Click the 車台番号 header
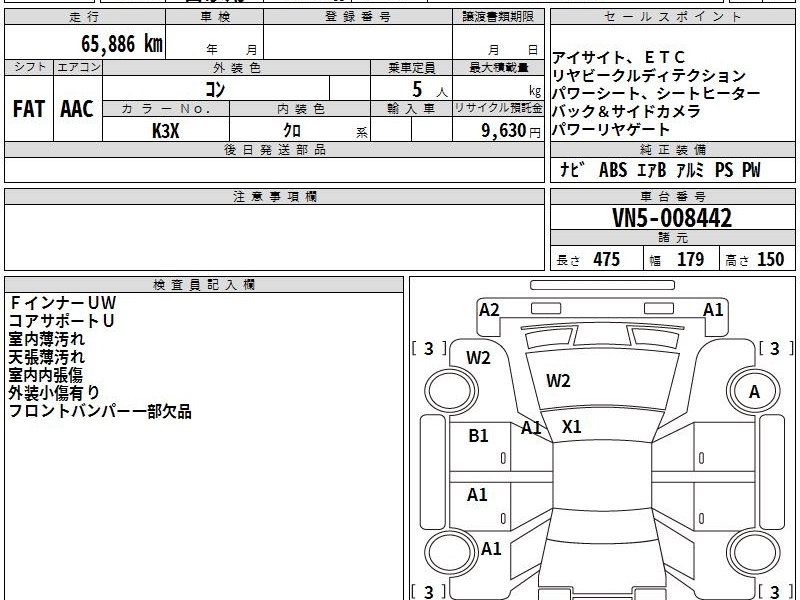Viewport: 800px width, 600px height. (x=672, y=196)
